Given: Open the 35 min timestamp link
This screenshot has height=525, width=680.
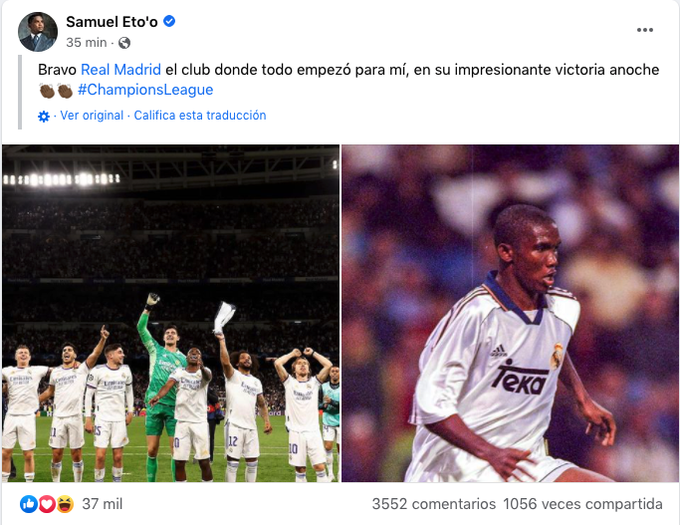Looking at the screenshot, I should [86, 42].
